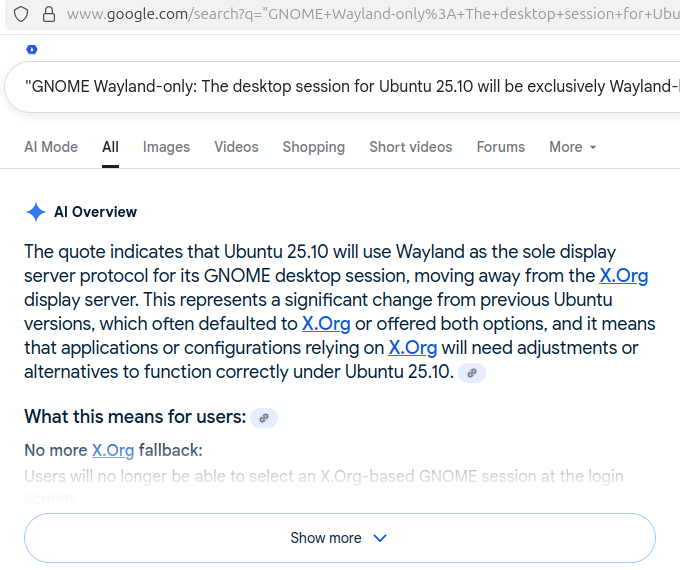Switch to Short videos tab
This screenshot has width=680, height=570.
pos(410,147)
